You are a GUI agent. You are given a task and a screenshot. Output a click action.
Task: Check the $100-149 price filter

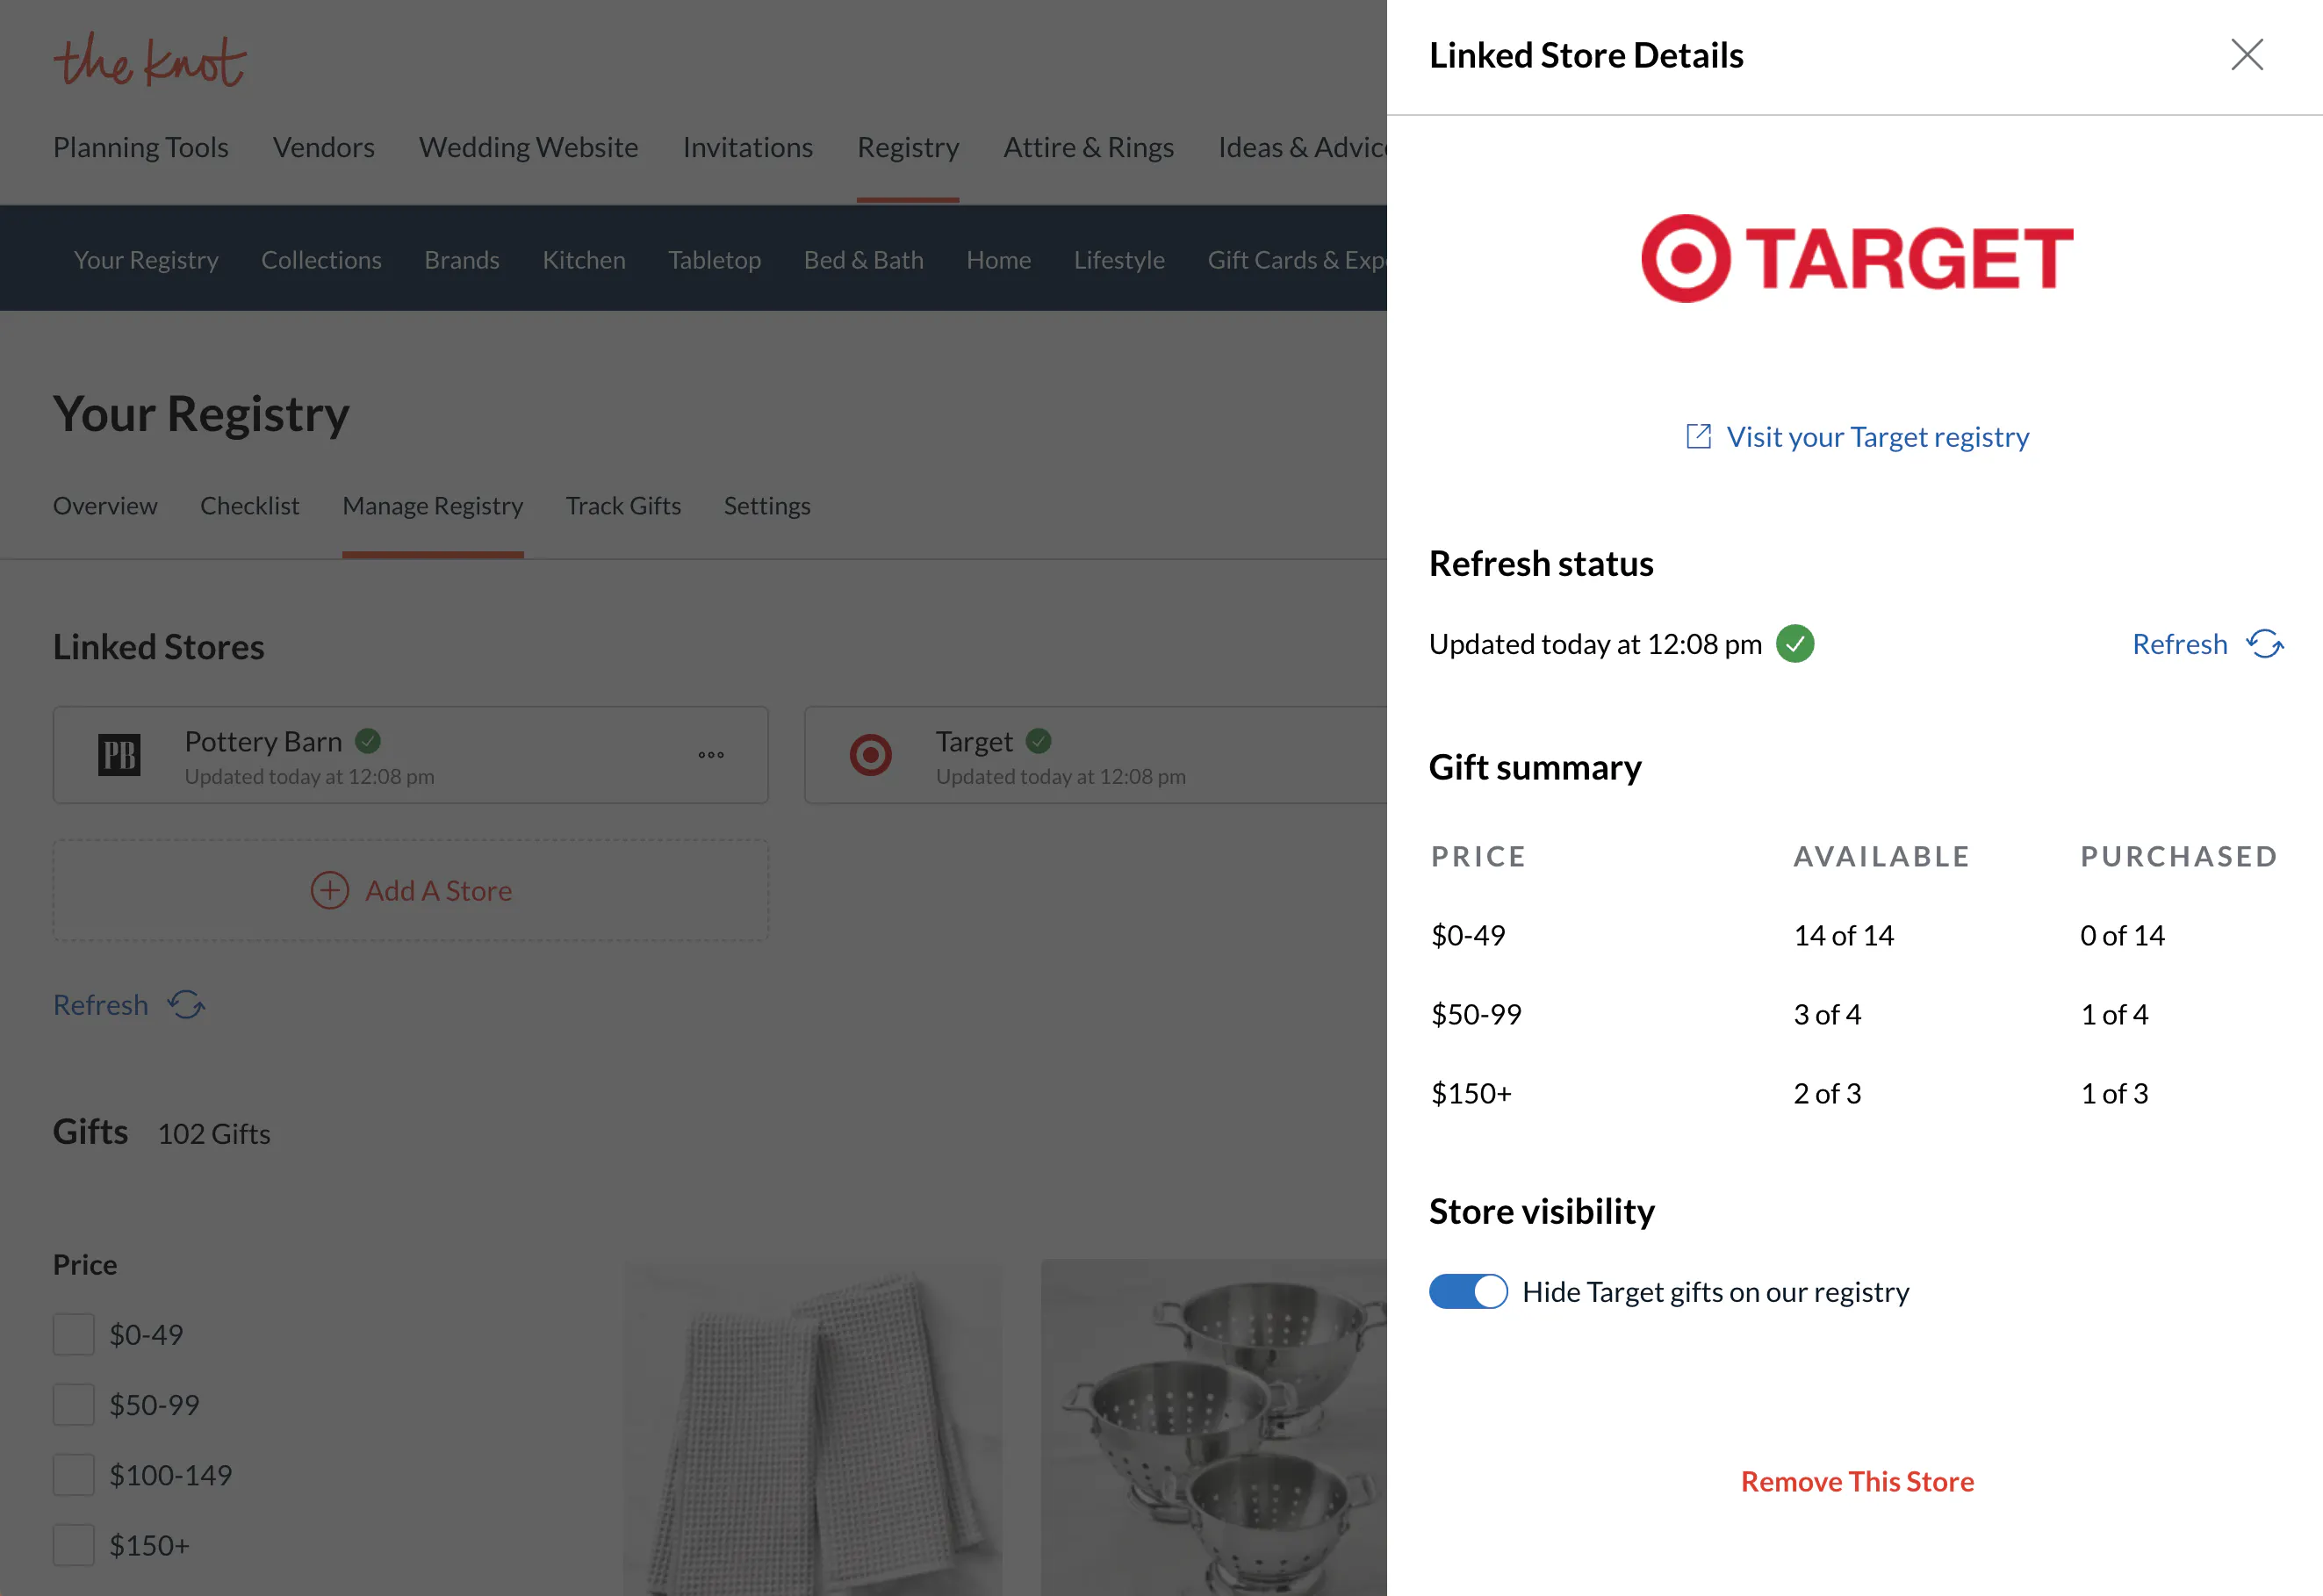[73, 1474]
